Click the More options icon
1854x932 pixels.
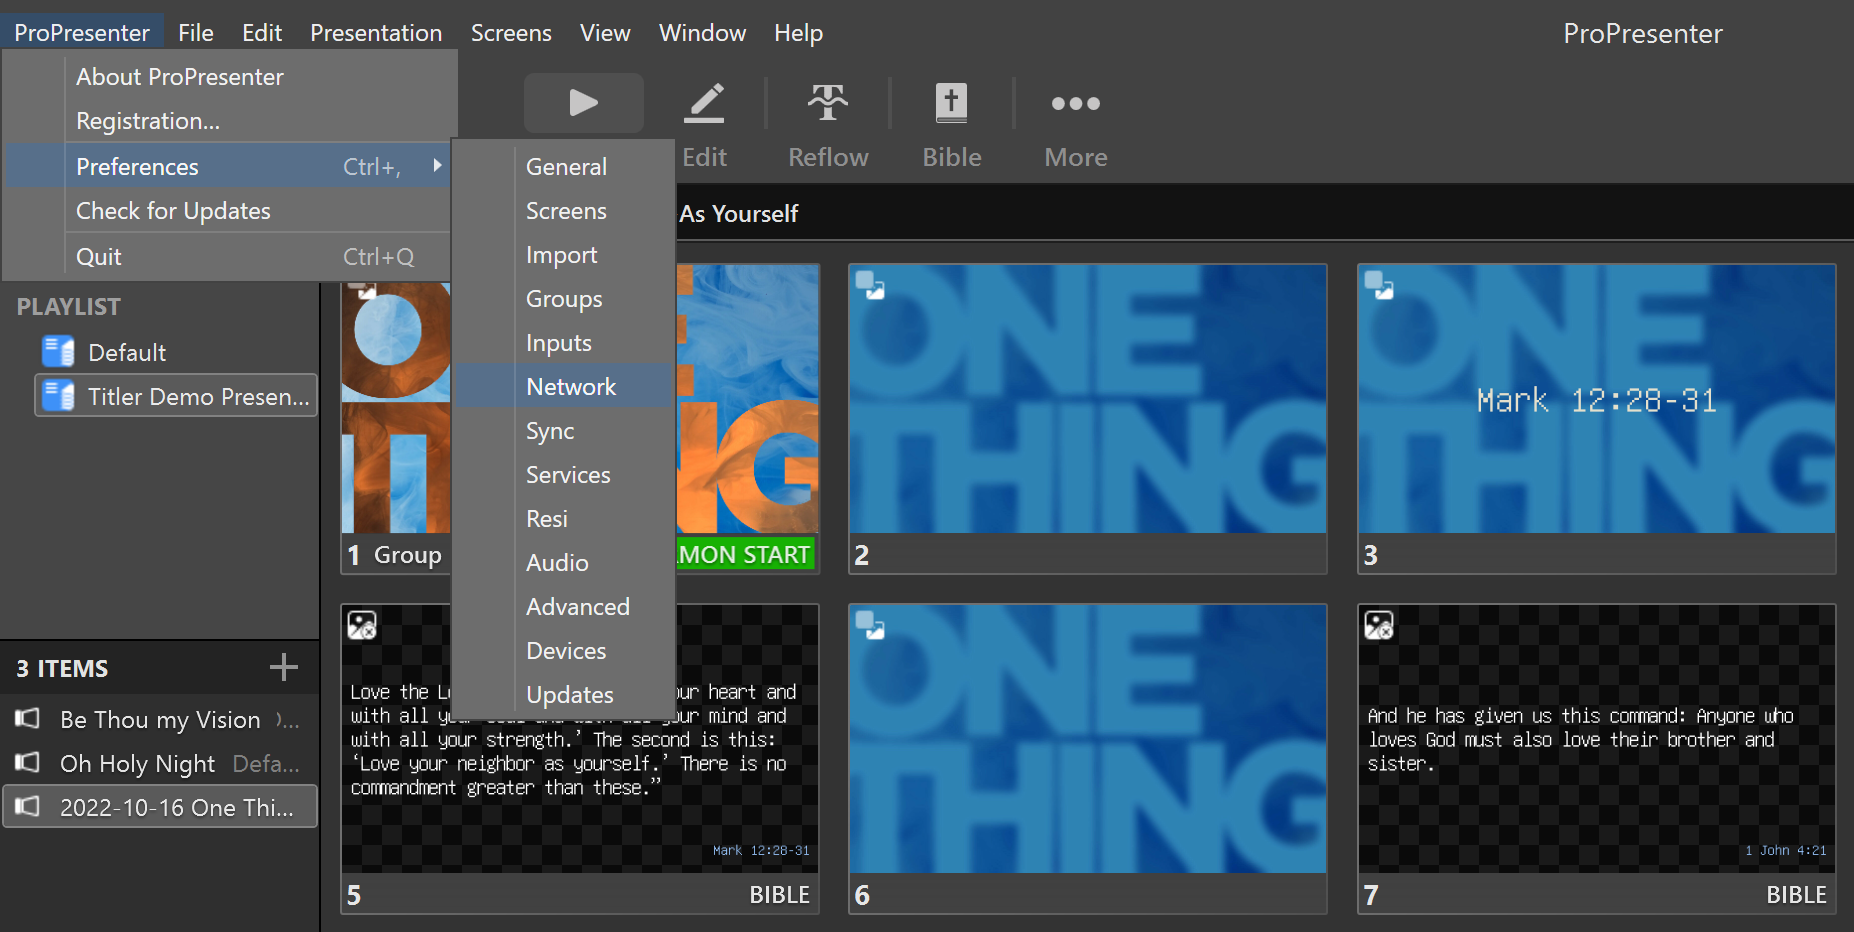point(1074,103)
